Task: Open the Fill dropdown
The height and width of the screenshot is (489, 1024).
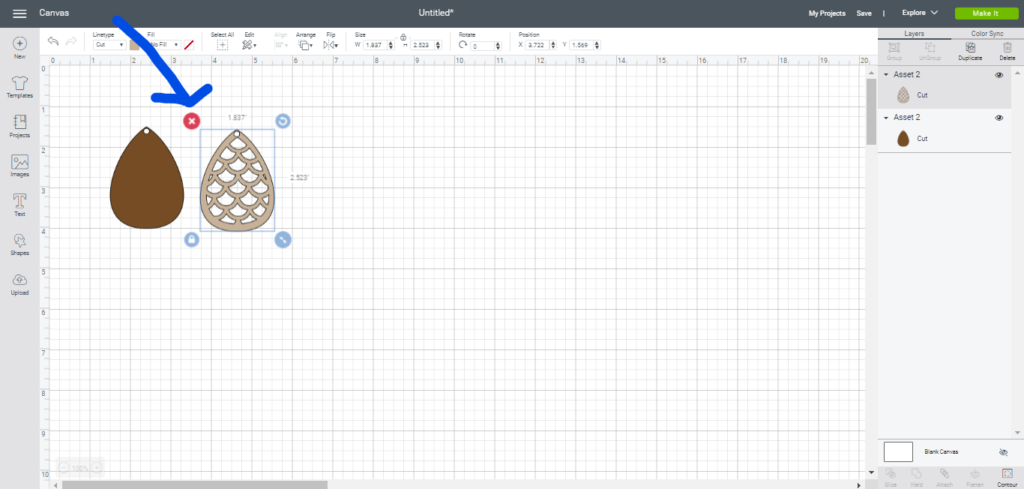Action: point(163,45)
